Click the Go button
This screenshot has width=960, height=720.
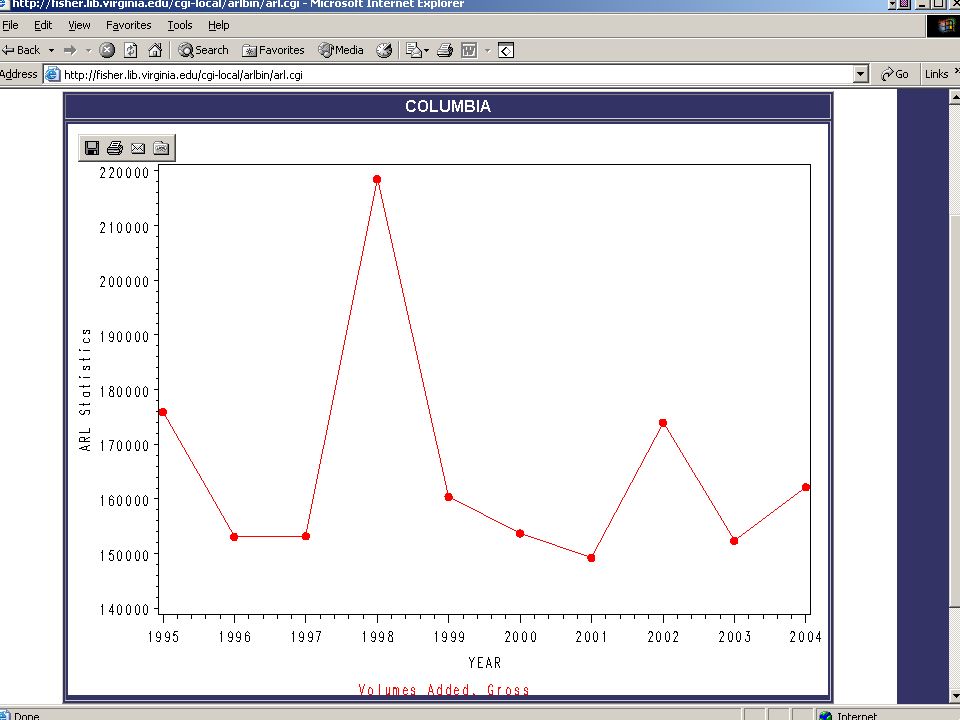(x=894, y=74)
